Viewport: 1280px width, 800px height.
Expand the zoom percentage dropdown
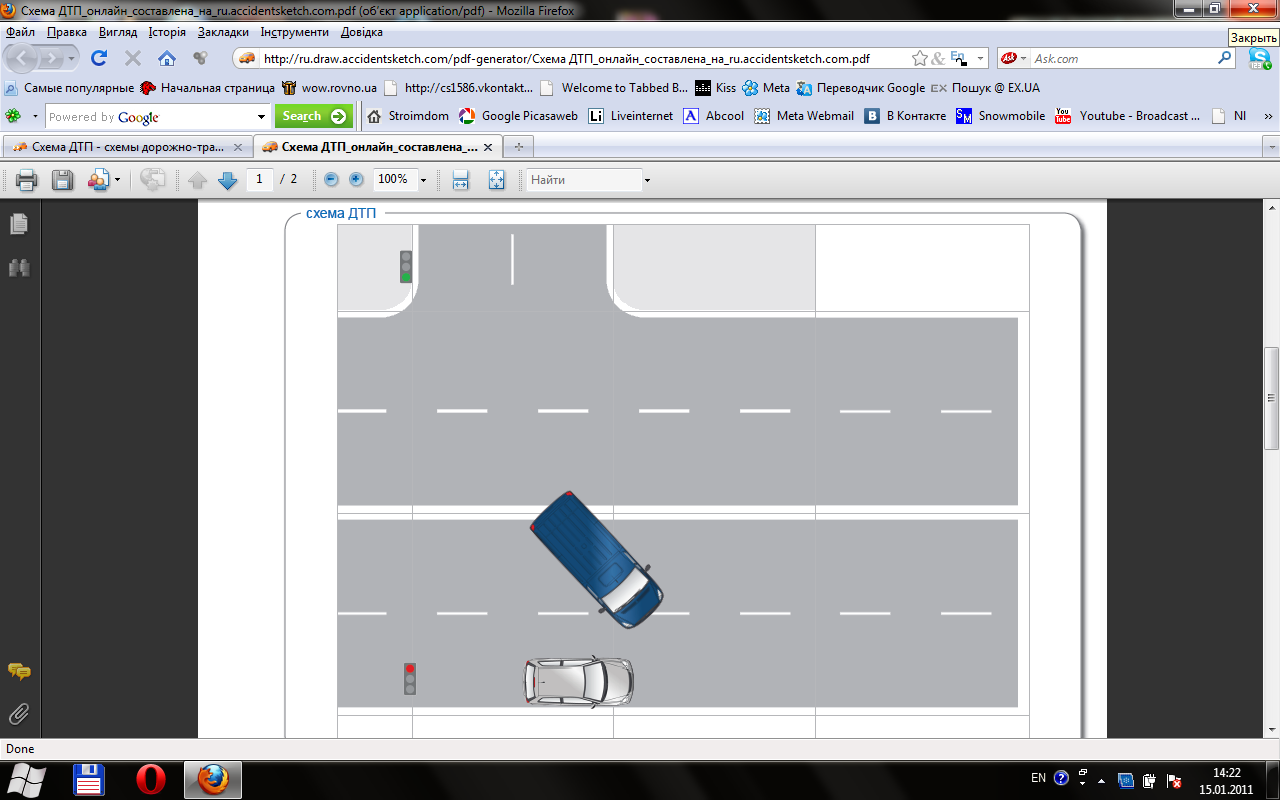point(423,180)
